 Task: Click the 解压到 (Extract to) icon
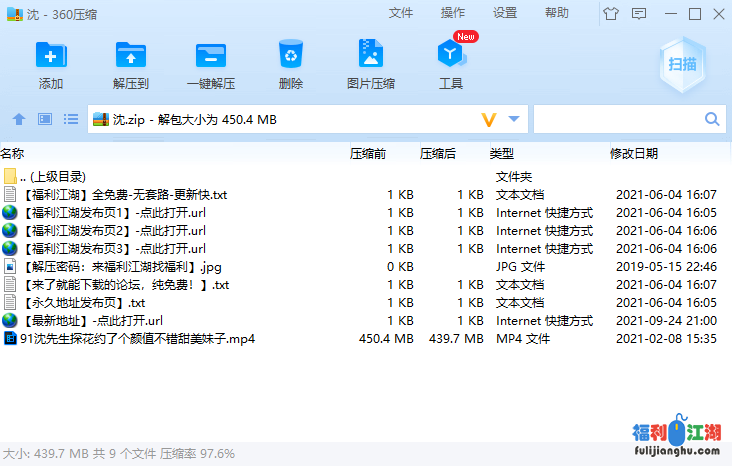coord(131,56)
